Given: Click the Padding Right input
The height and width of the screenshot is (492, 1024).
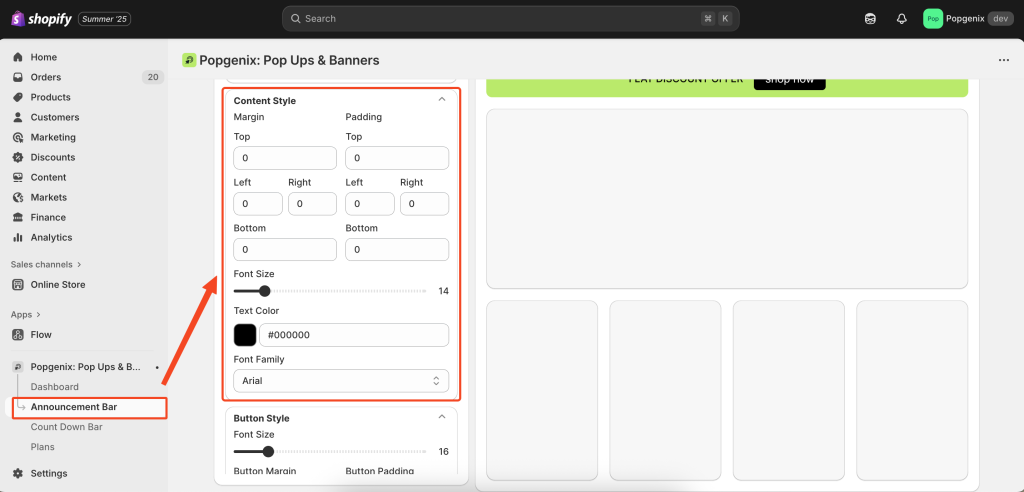Looking at the screenshot, I should point(424,204).
